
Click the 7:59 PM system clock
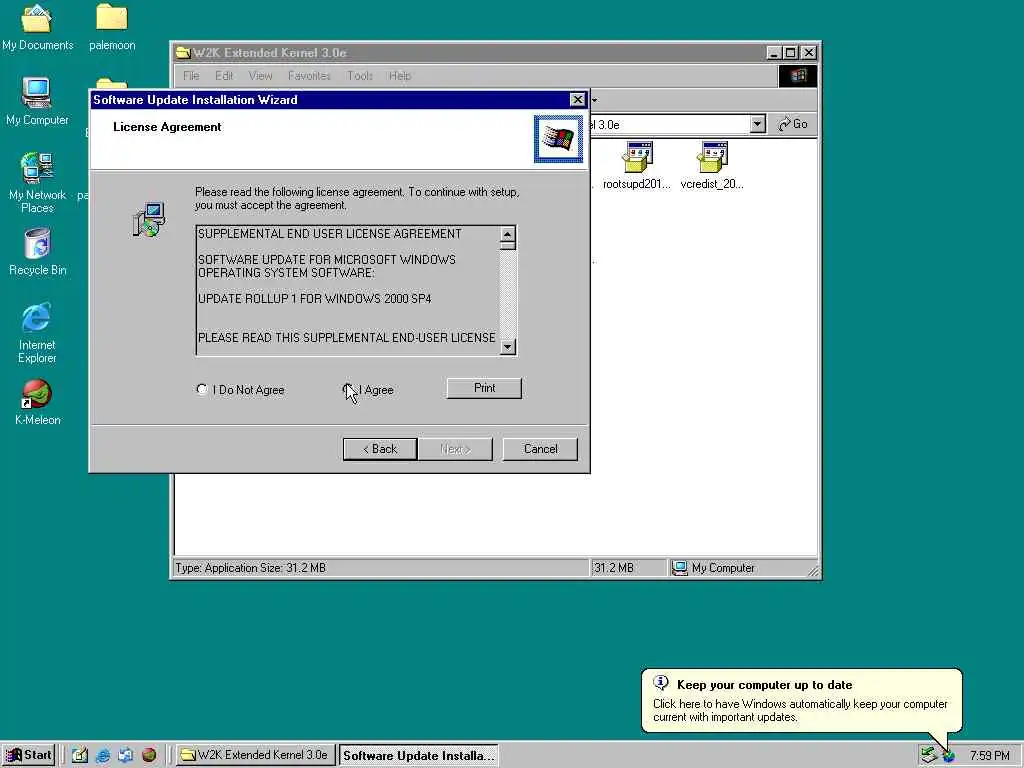click(x=989, y=756)
